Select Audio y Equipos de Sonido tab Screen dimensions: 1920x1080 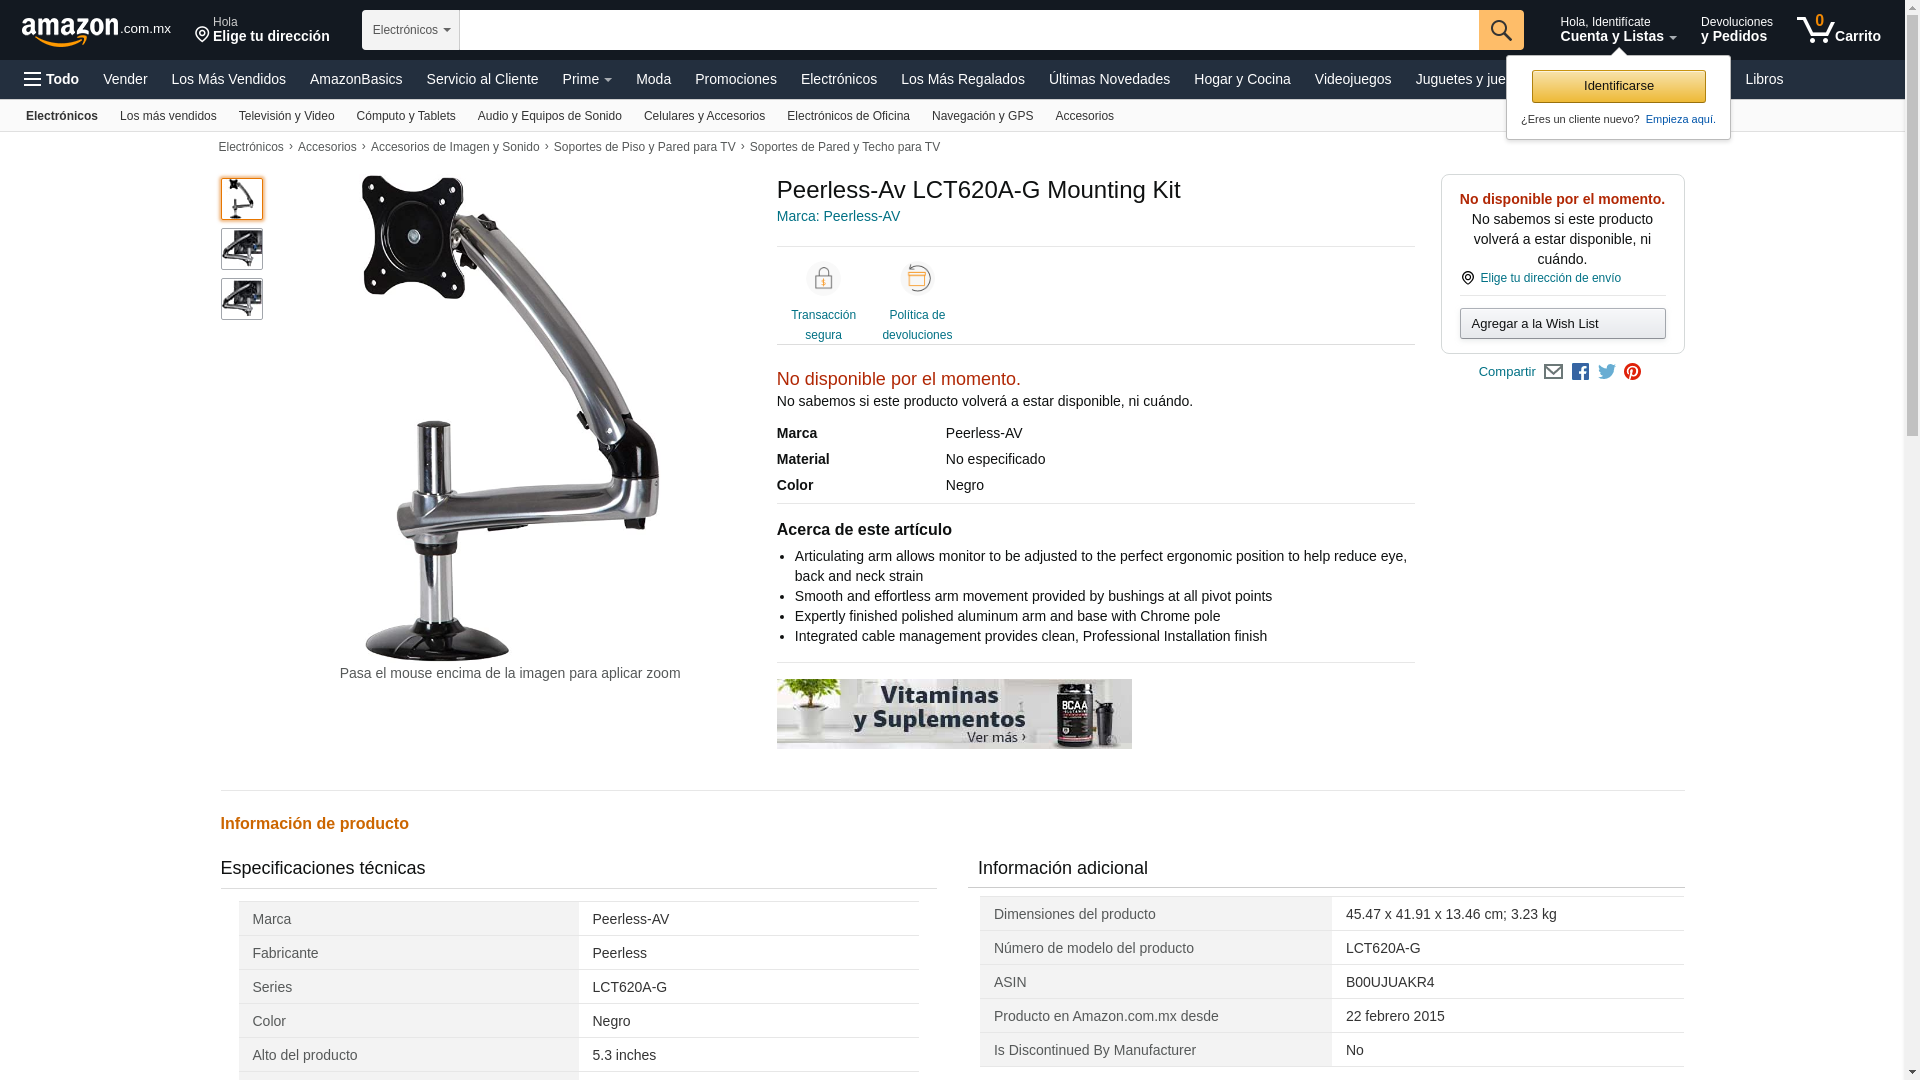tap(550, 116)
